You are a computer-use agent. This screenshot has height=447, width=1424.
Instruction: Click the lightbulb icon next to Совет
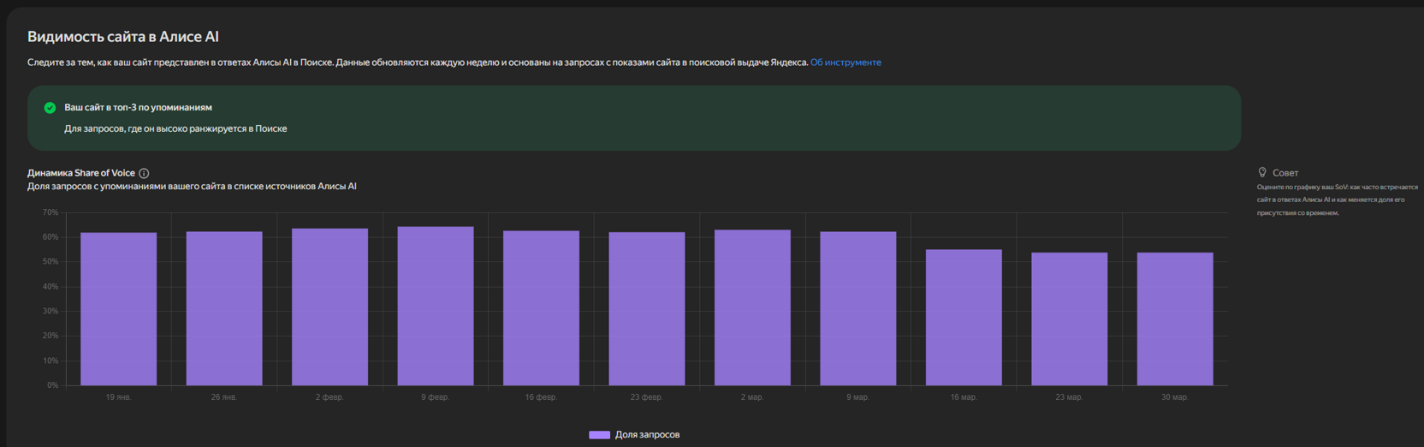pyautogui.click(x=1262, y=173)
